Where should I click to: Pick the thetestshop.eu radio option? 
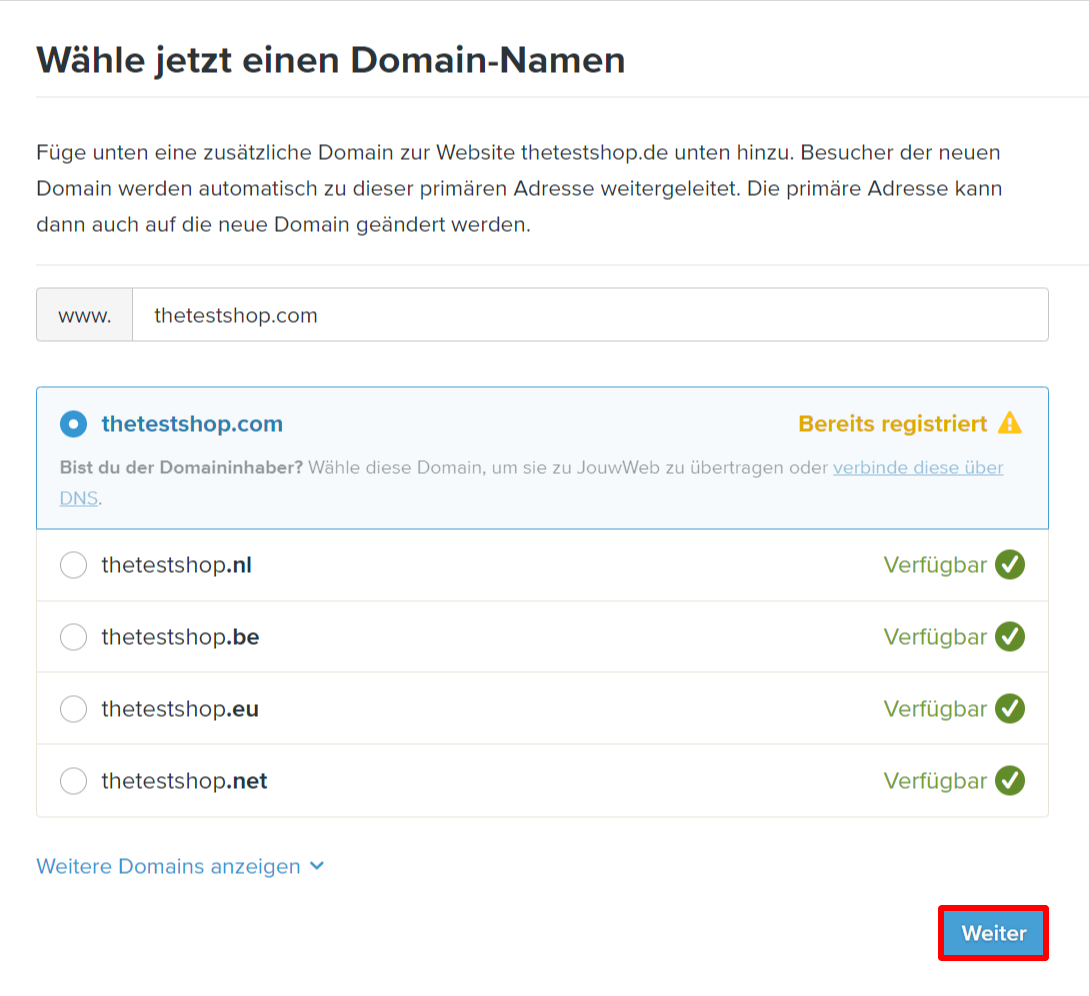click(x=73, y=709)
